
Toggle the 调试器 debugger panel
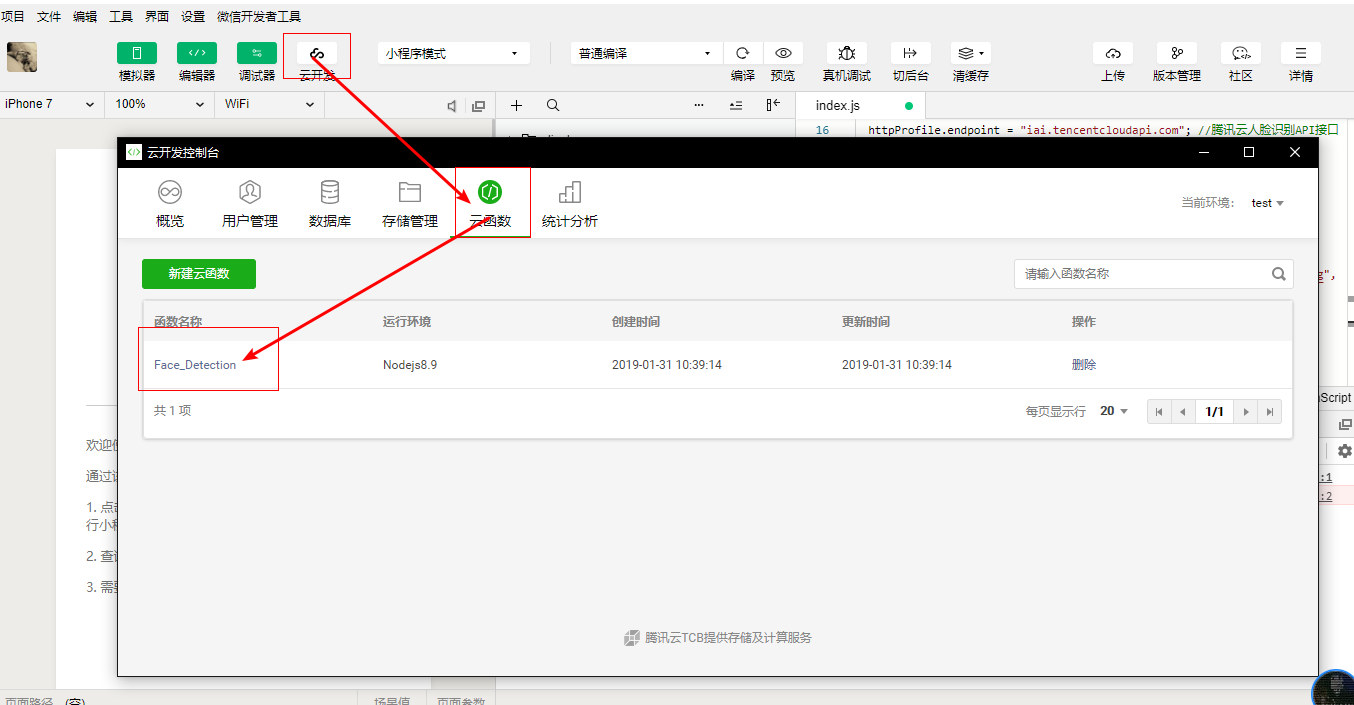tap(257, 53)
